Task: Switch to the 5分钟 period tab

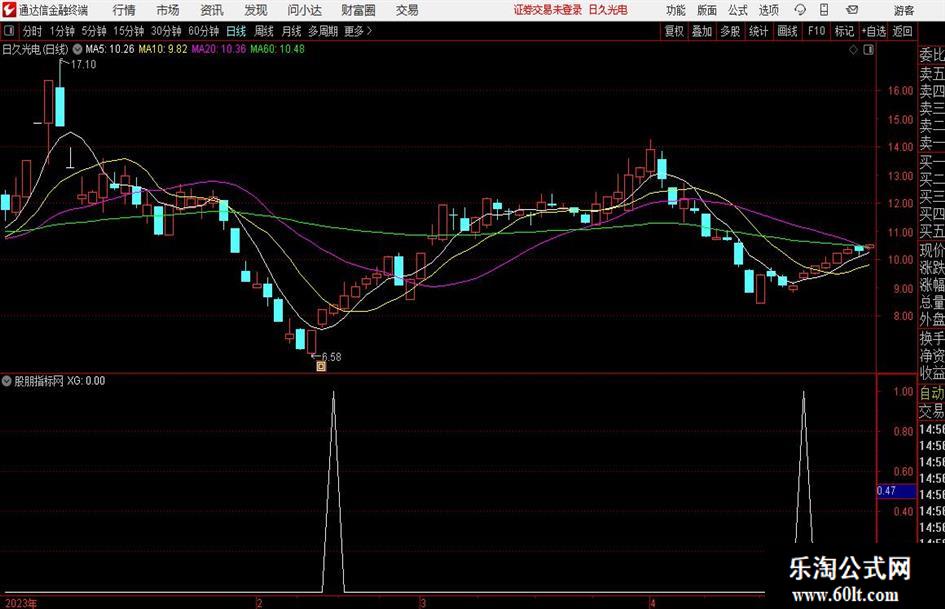Action: 93,31
